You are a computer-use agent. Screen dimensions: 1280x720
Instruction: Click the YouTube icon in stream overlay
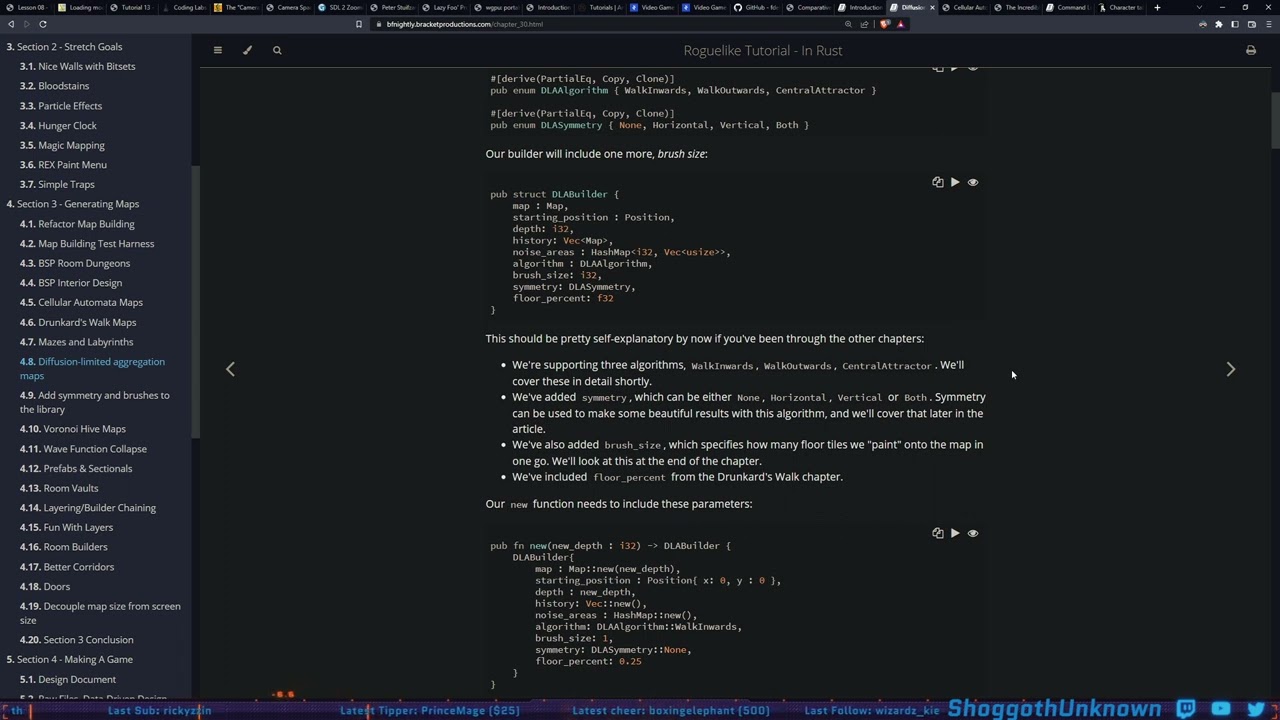[x=1221, y=709]
